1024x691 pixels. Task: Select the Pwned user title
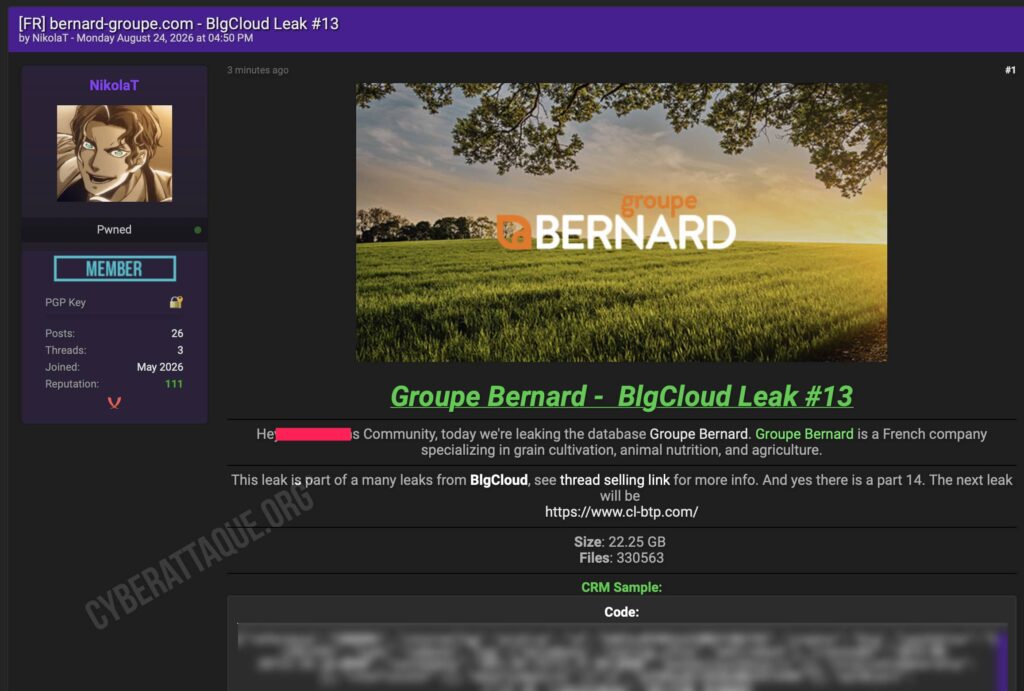pyautogui.click(x=114, y=230)
